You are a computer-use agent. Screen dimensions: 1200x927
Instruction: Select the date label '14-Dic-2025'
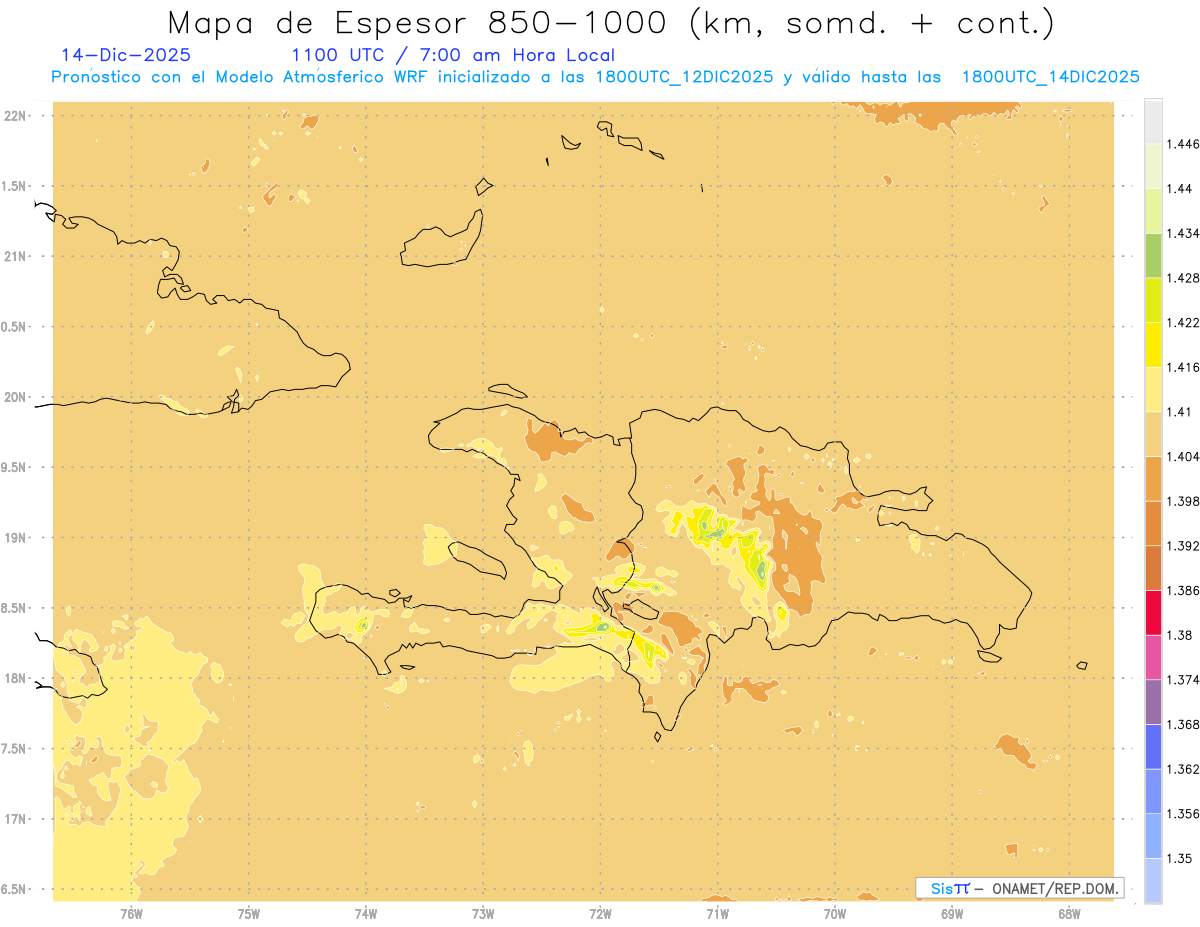(125, 55)
